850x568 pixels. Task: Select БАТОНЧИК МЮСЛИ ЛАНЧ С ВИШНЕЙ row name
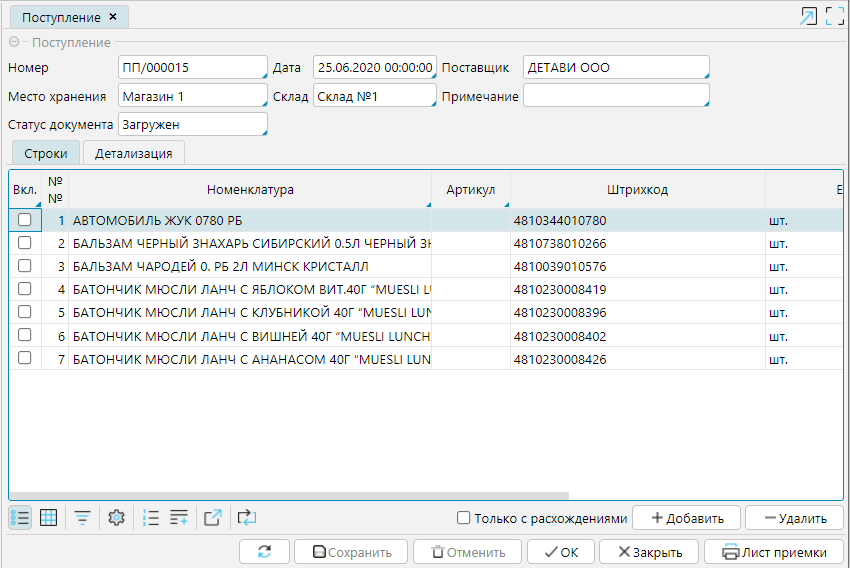[x=252, y=337]
